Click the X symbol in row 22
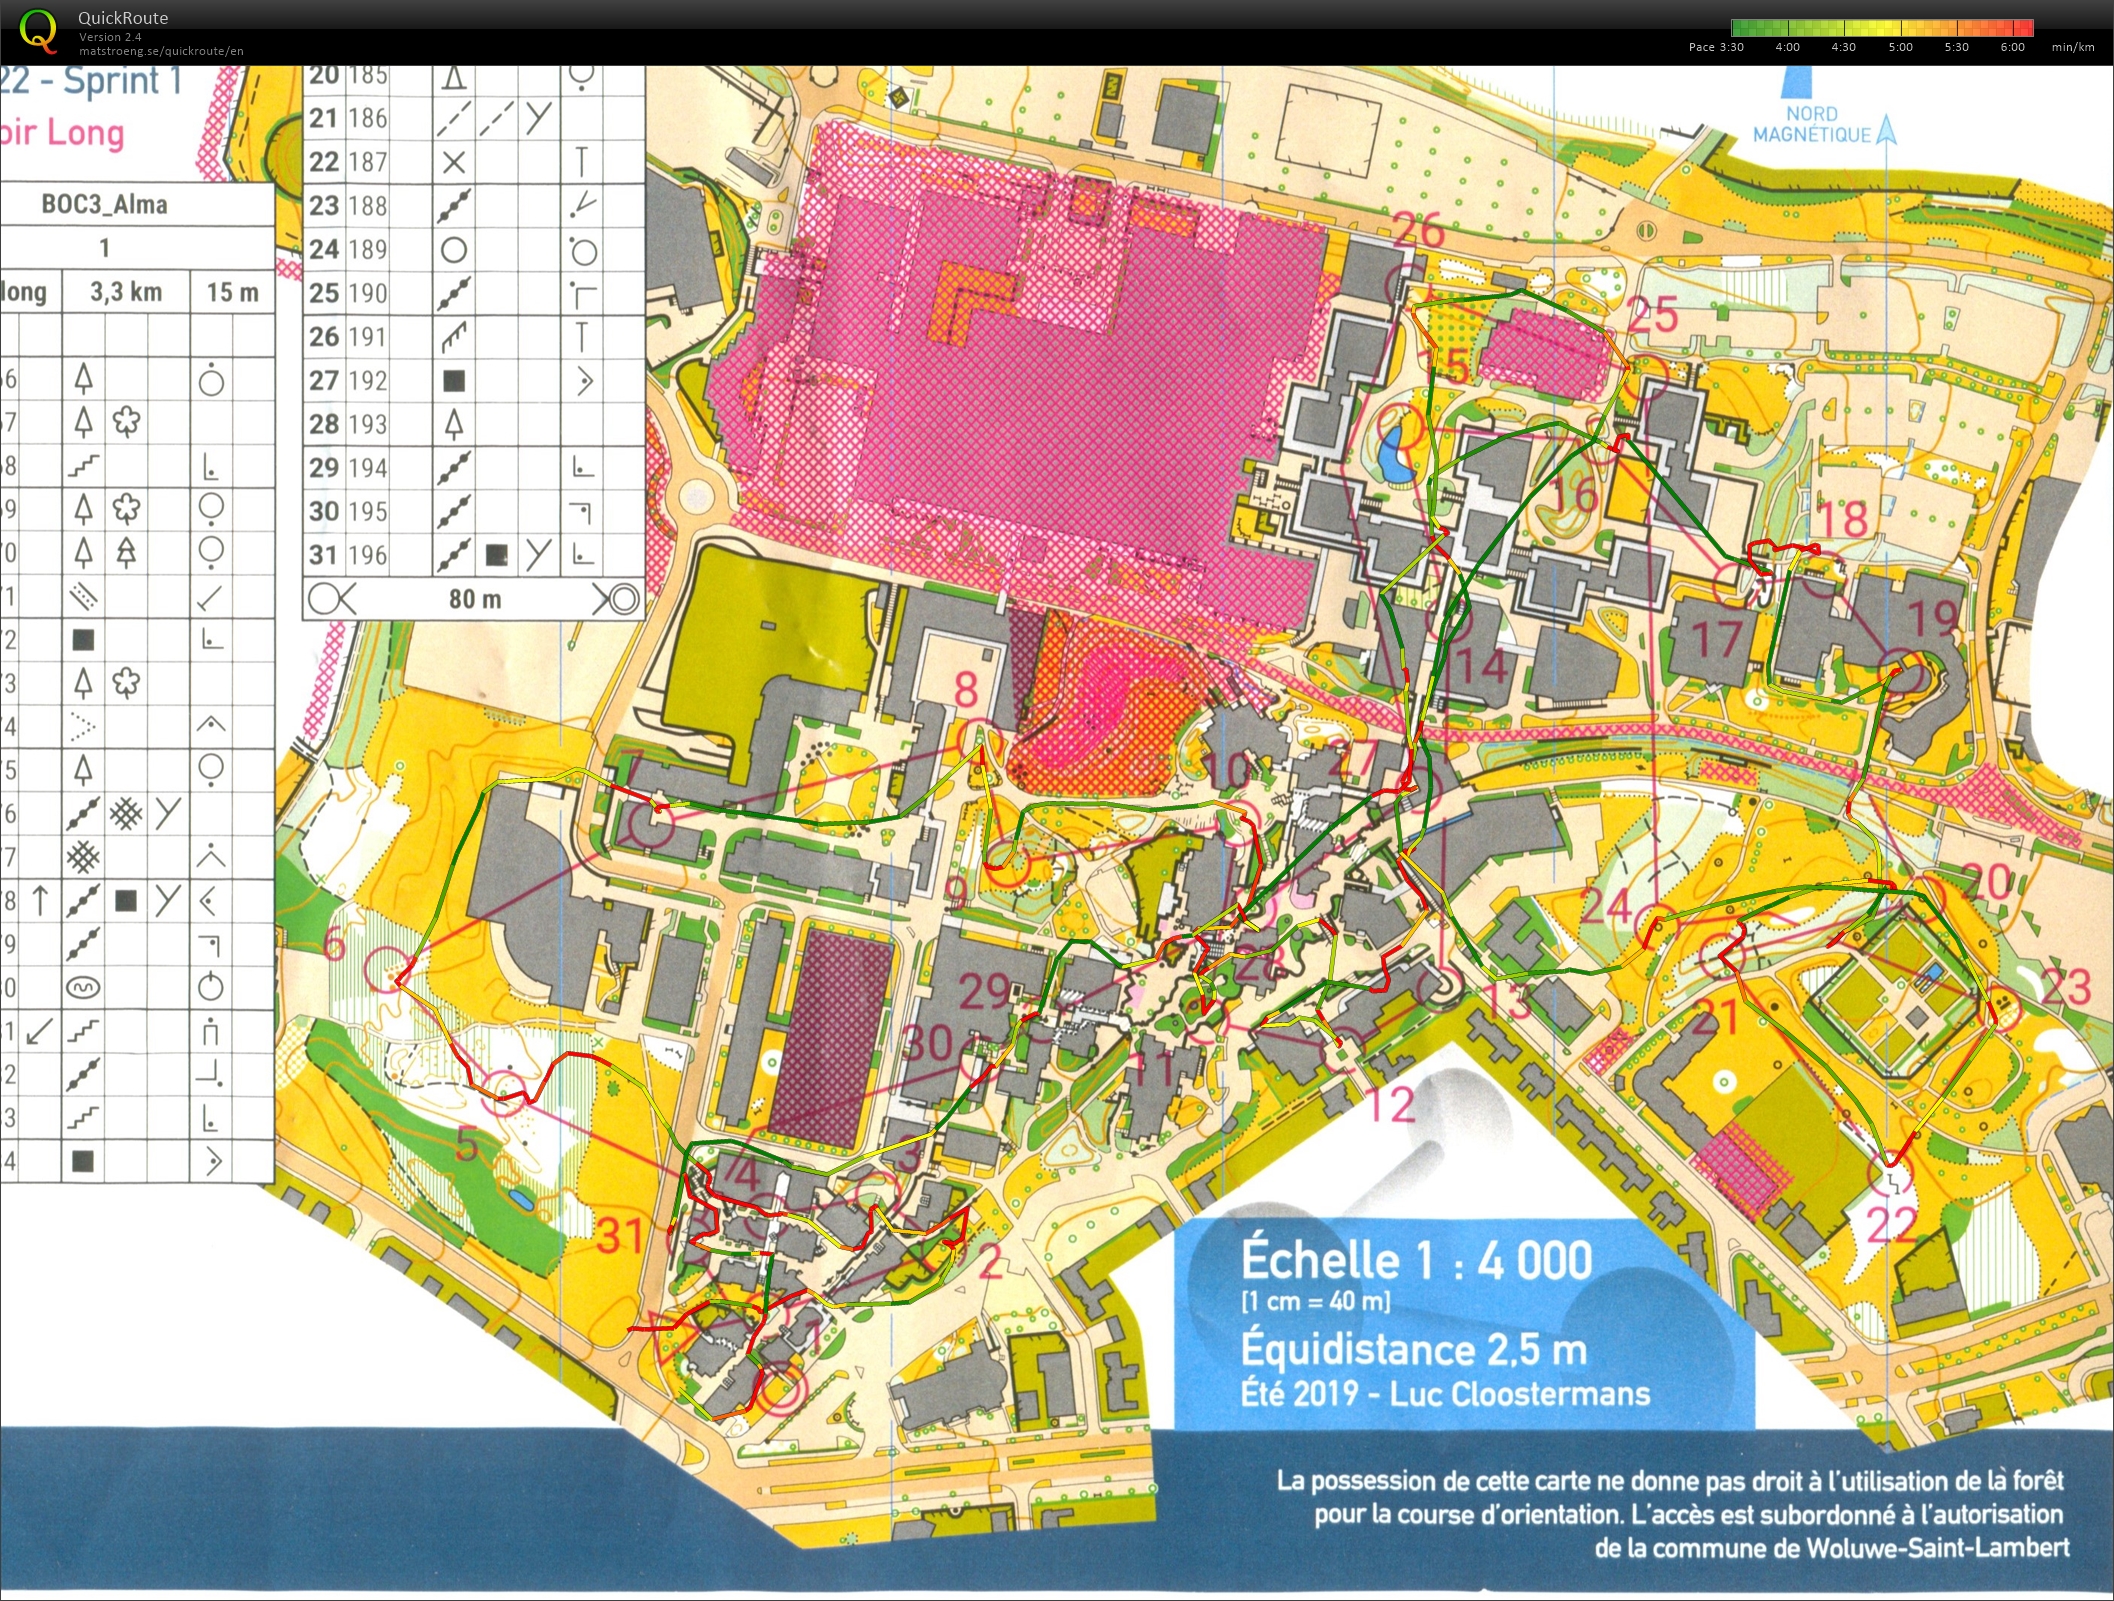Viewport: 2114px width, 1601px height. pyautogui.click(x=454, y=162)
